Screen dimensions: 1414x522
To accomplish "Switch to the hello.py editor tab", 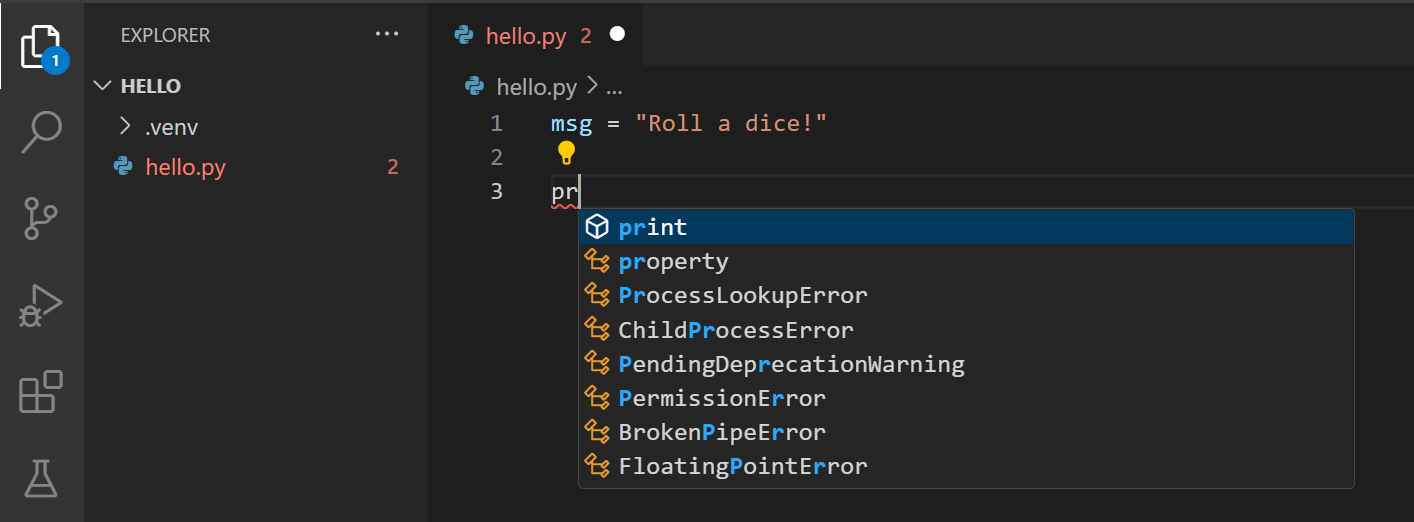I will [x=525, y=37].
